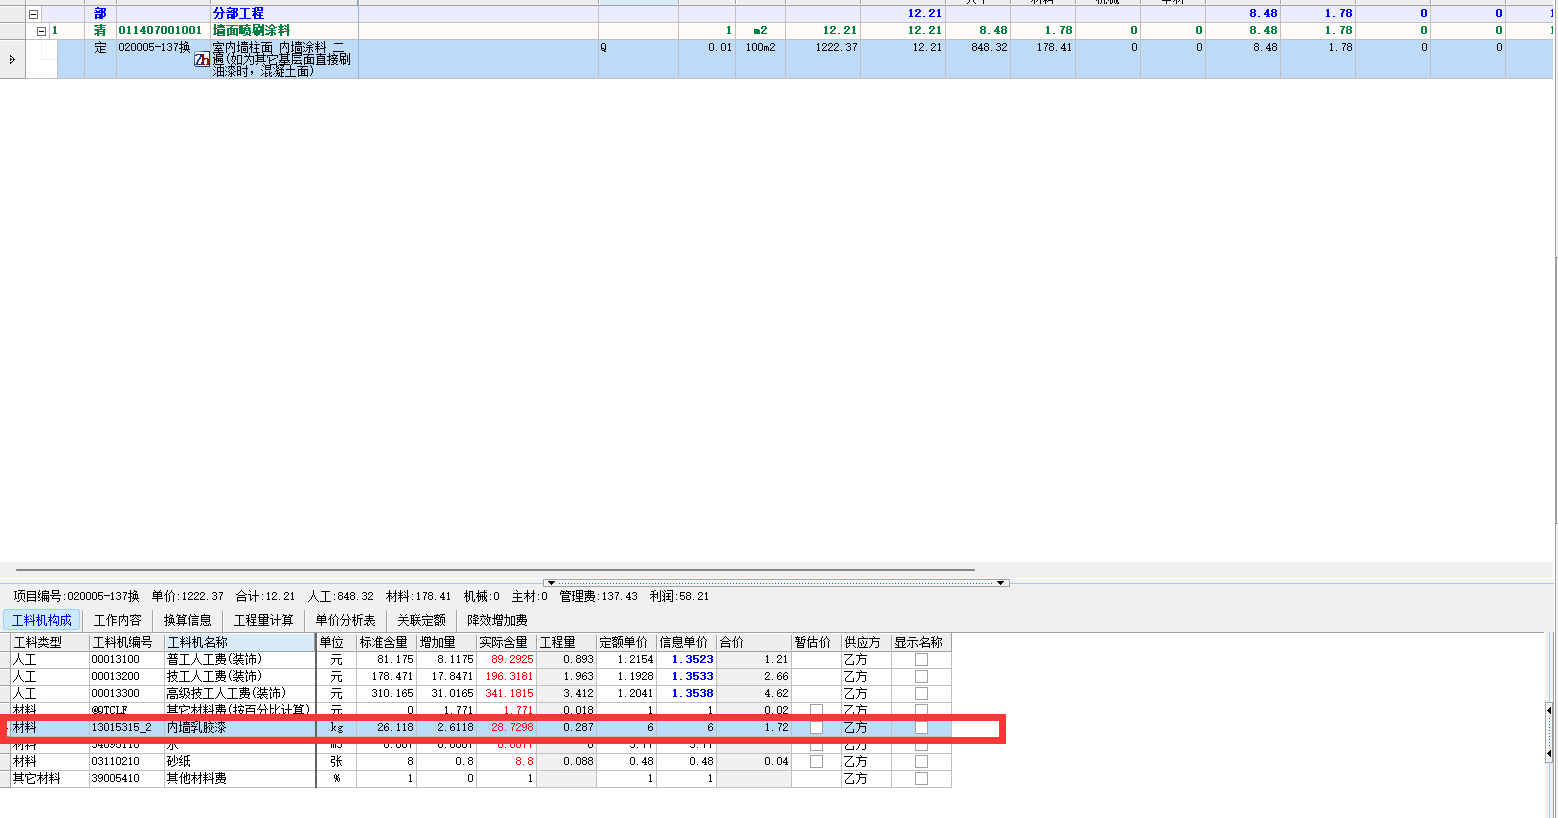The width and height of the screenshot is (1558, 818).
Task: Click the row indicator arrow beside 020005-137换
Action: pos(12,60)
